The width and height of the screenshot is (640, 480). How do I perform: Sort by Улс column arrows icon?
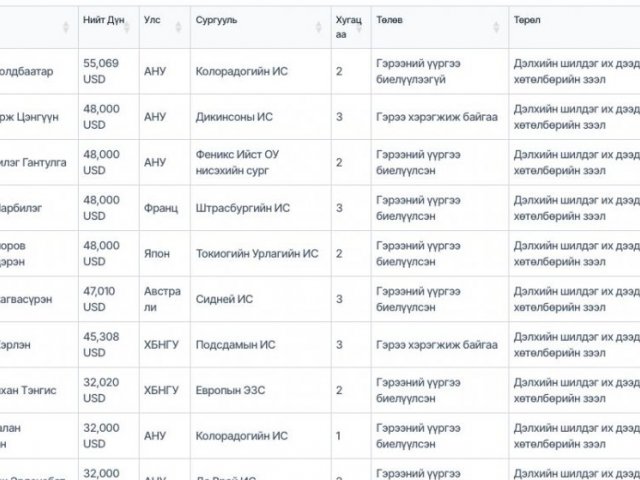(x=178, y=27)
